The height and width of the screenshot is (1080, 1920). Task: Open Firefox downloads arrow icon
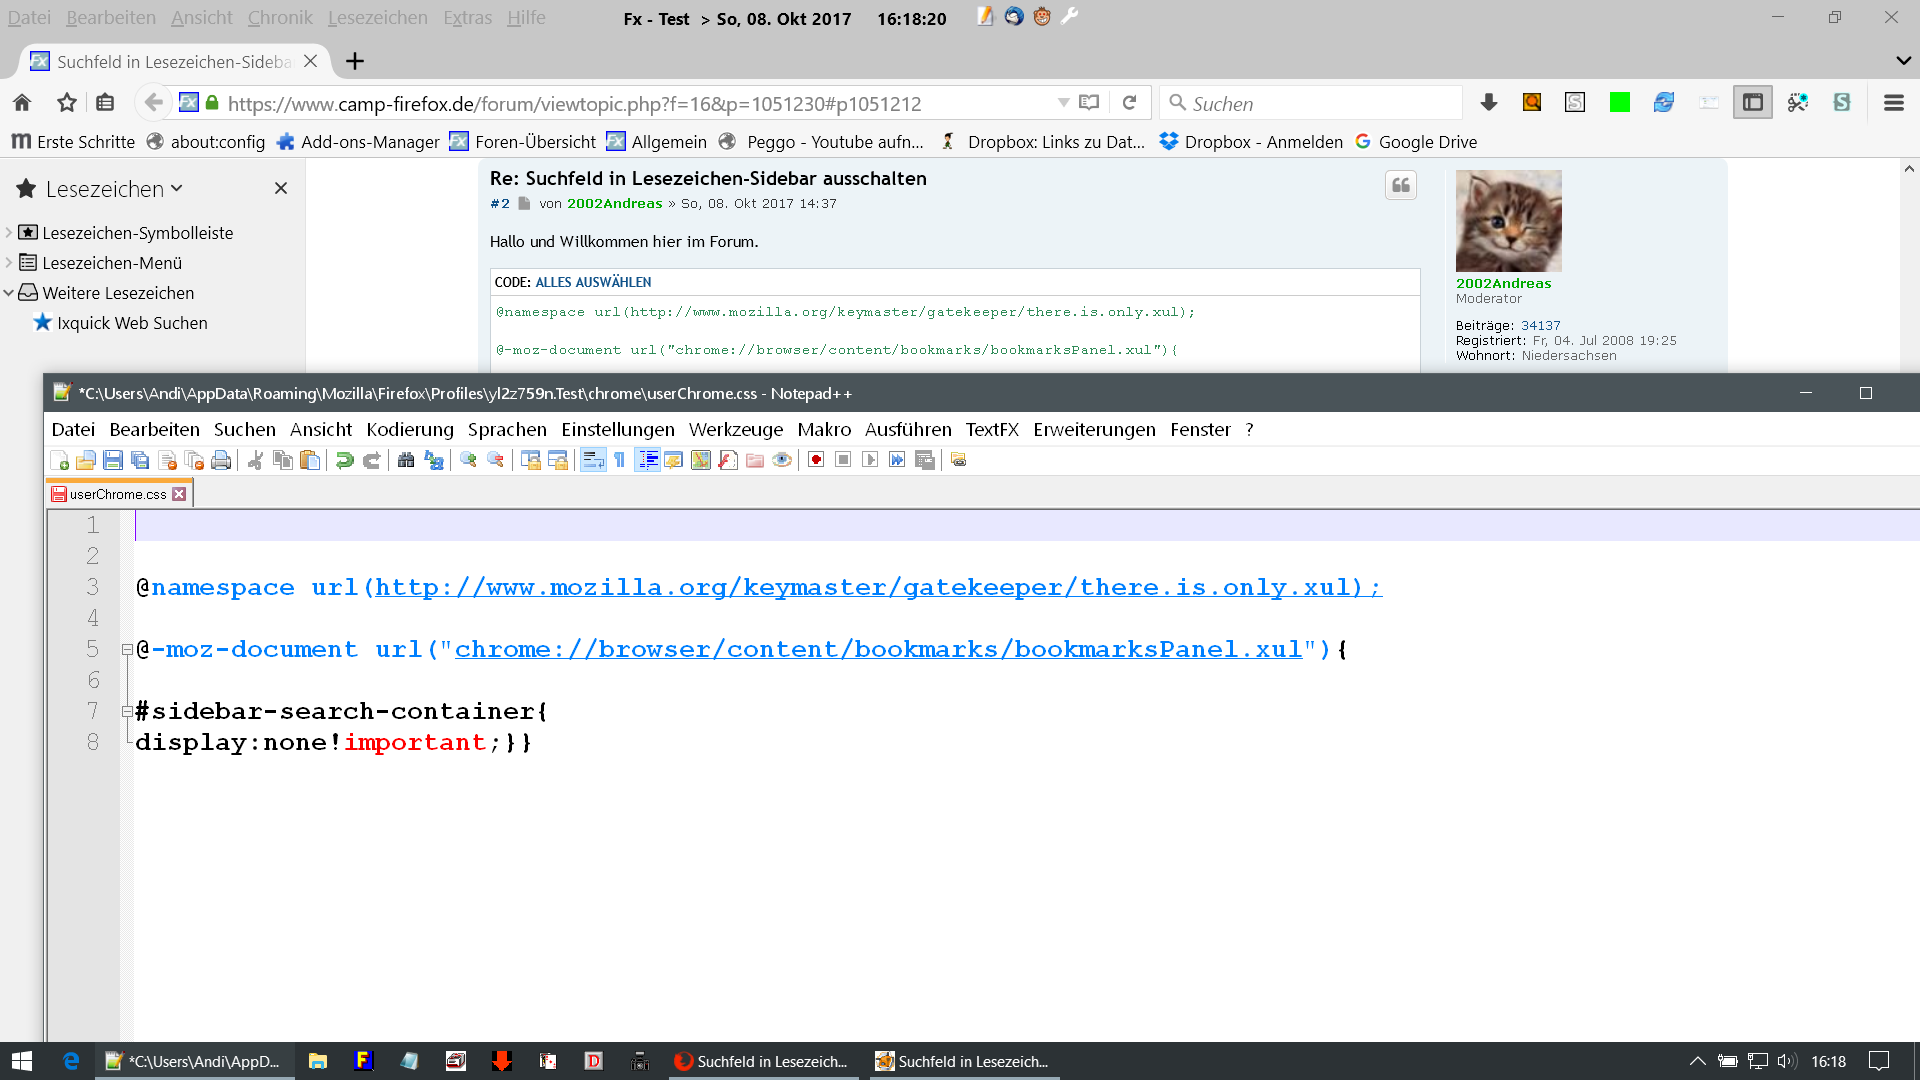[1488, 103]
